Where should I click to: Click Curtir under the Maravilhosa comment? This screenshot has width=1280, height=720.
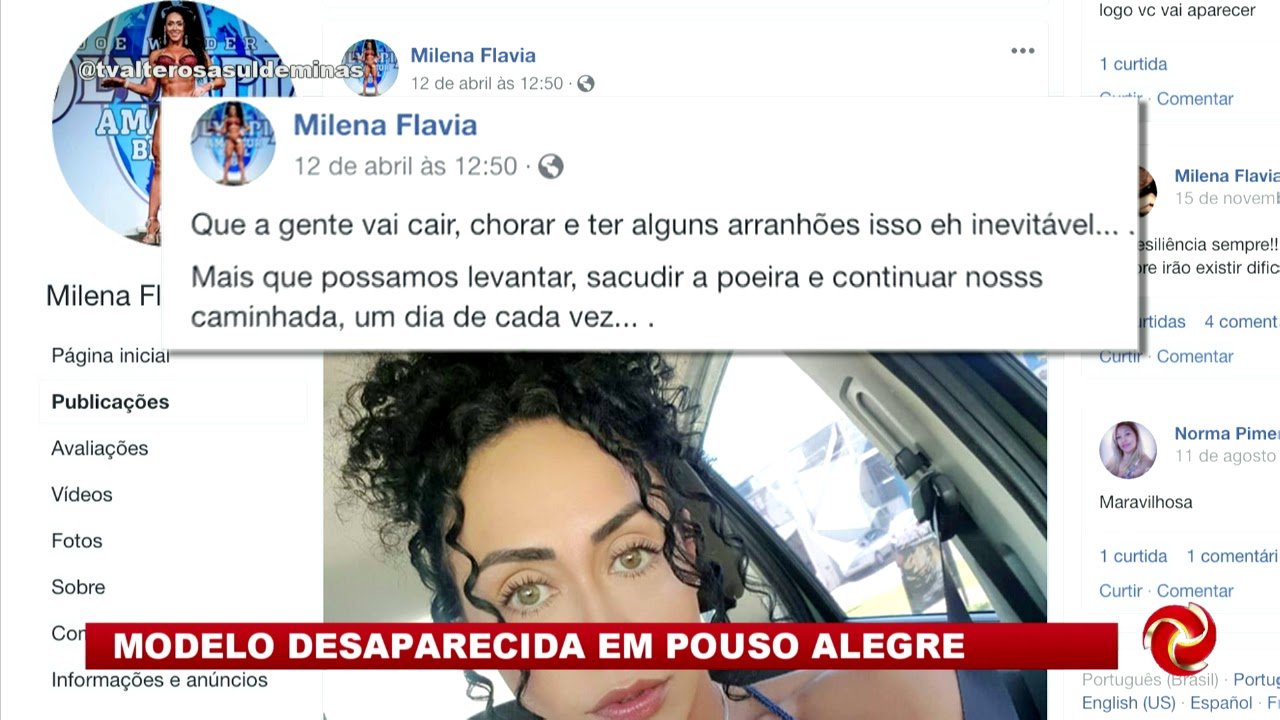(x=1120, y=591)
